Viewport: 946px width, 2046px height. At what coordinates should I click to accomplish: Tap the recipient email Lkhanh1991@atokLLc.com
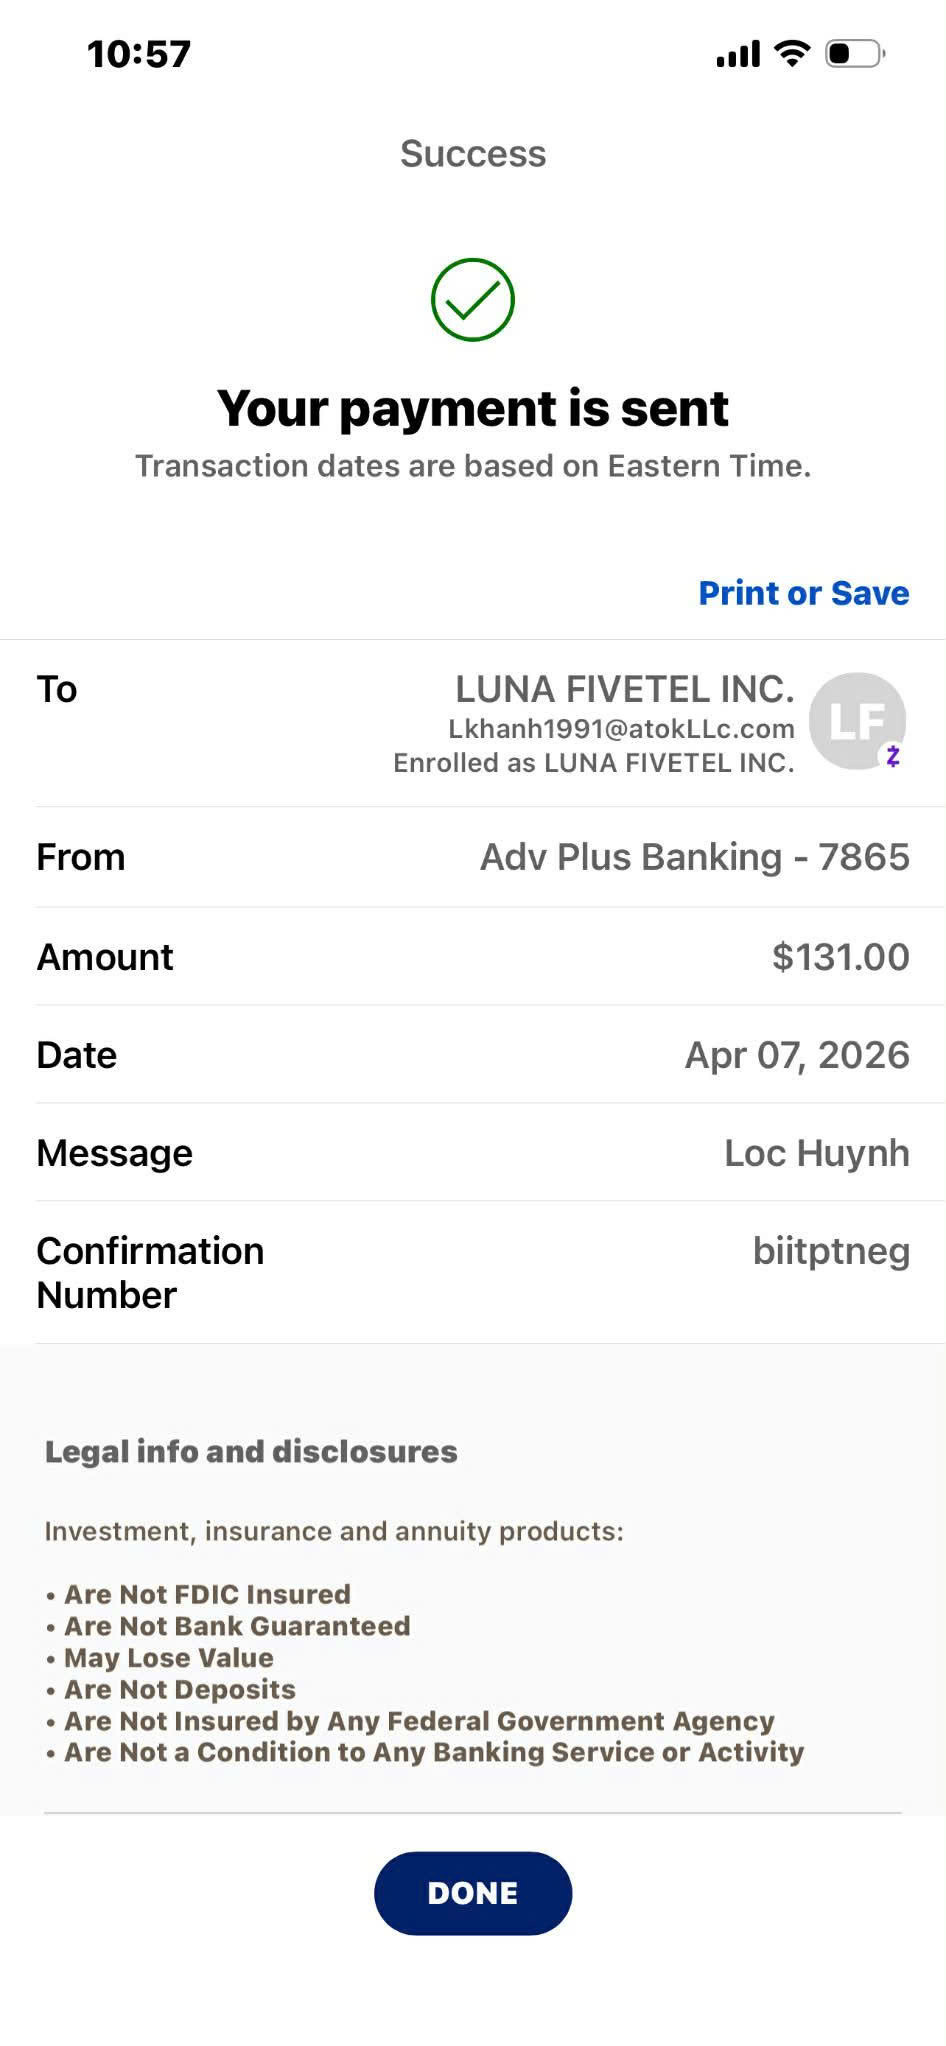(x=621, y=729)
